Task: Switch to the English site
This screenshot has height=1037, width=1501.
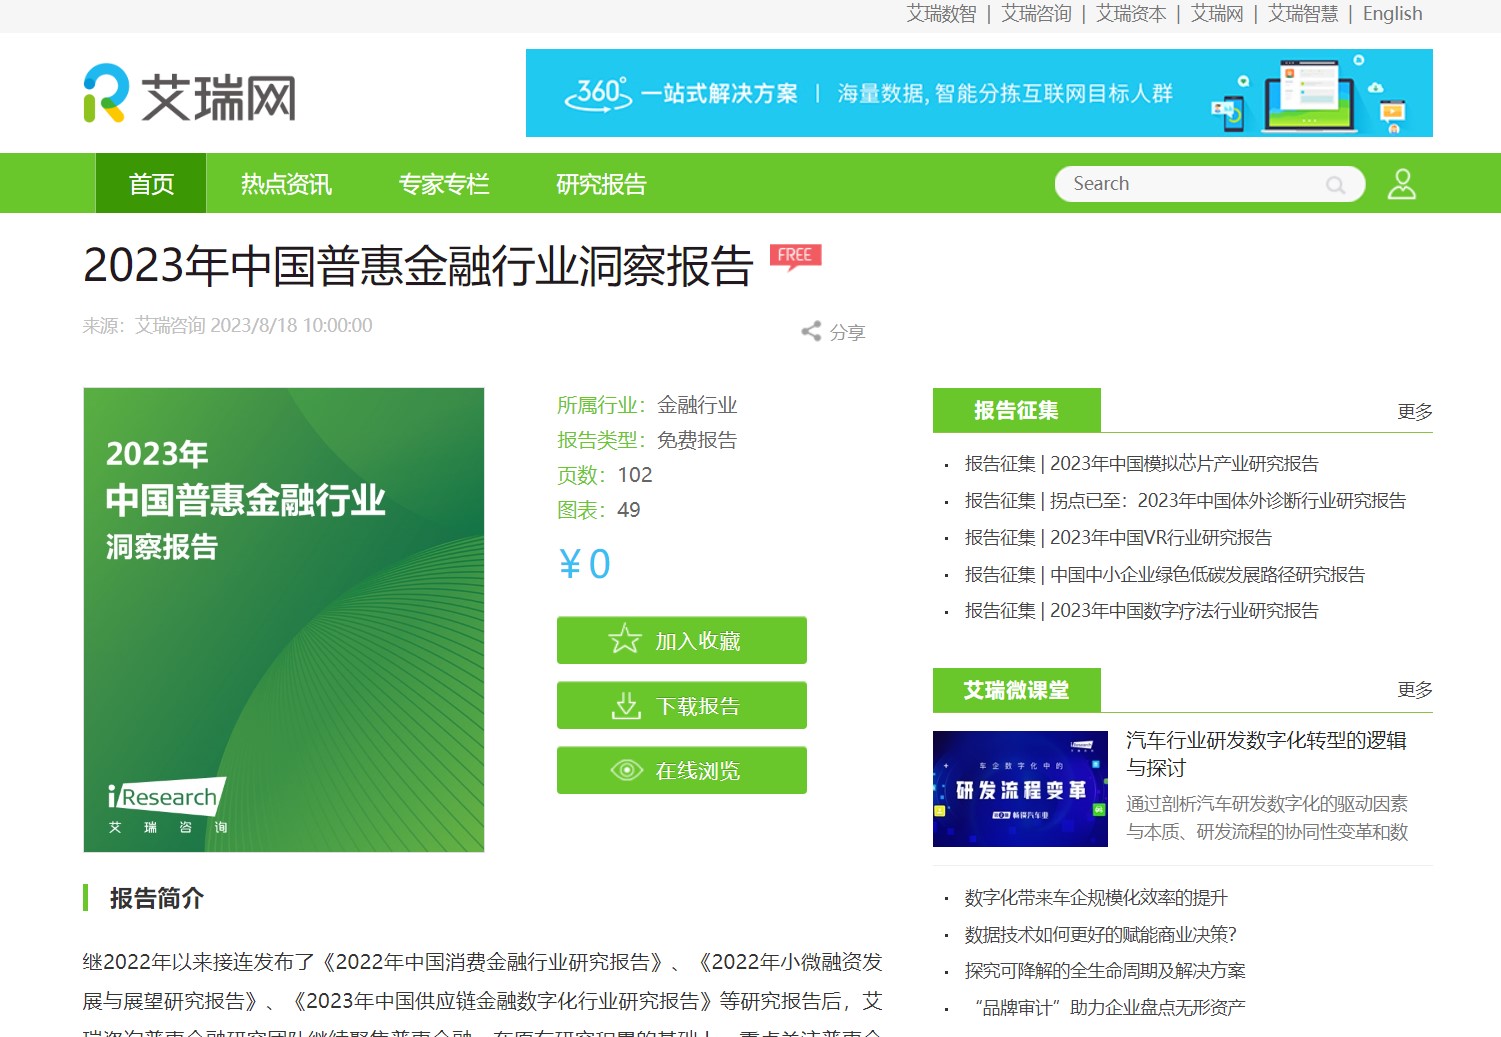Action: pyautogui.click(x=1392, y=14)
